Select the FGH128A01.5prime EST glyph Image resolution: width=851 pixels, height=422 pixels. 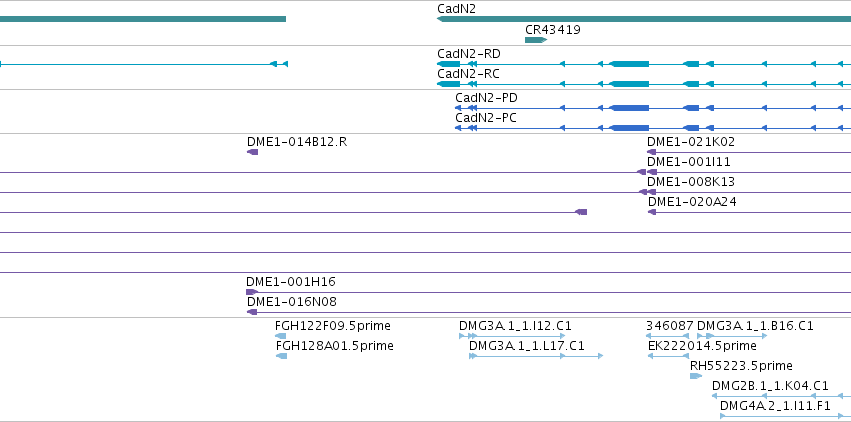tap(282, 356)
